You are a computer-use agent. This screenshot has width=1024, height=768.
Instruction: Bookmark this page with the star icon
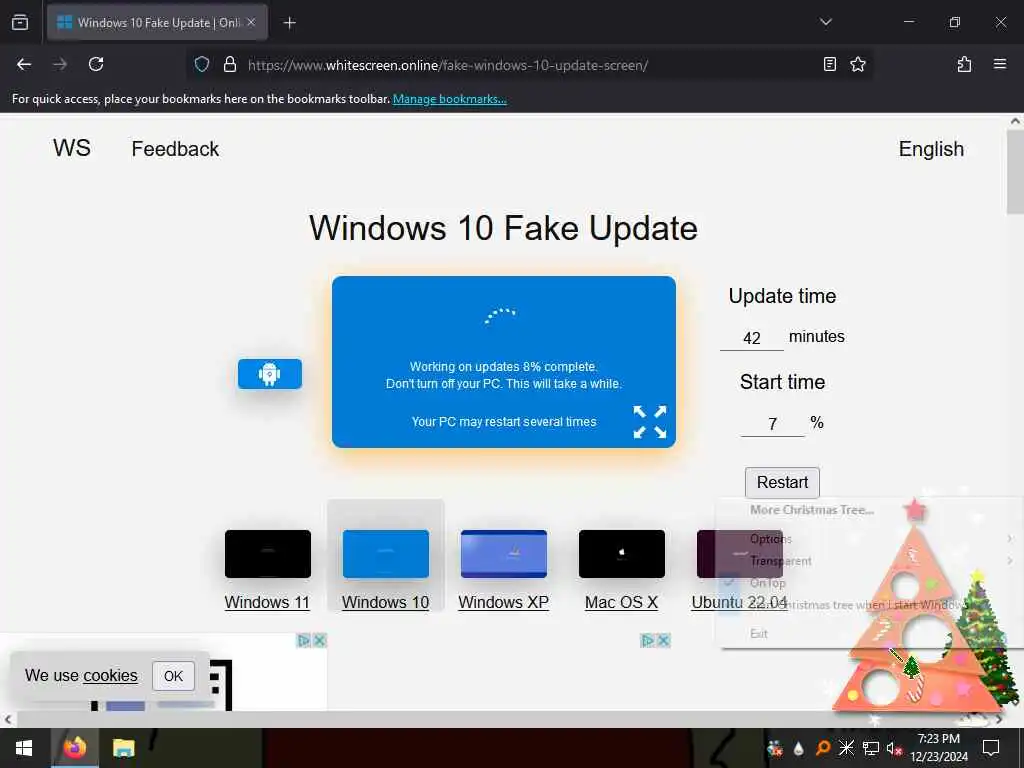coord(857,64)
